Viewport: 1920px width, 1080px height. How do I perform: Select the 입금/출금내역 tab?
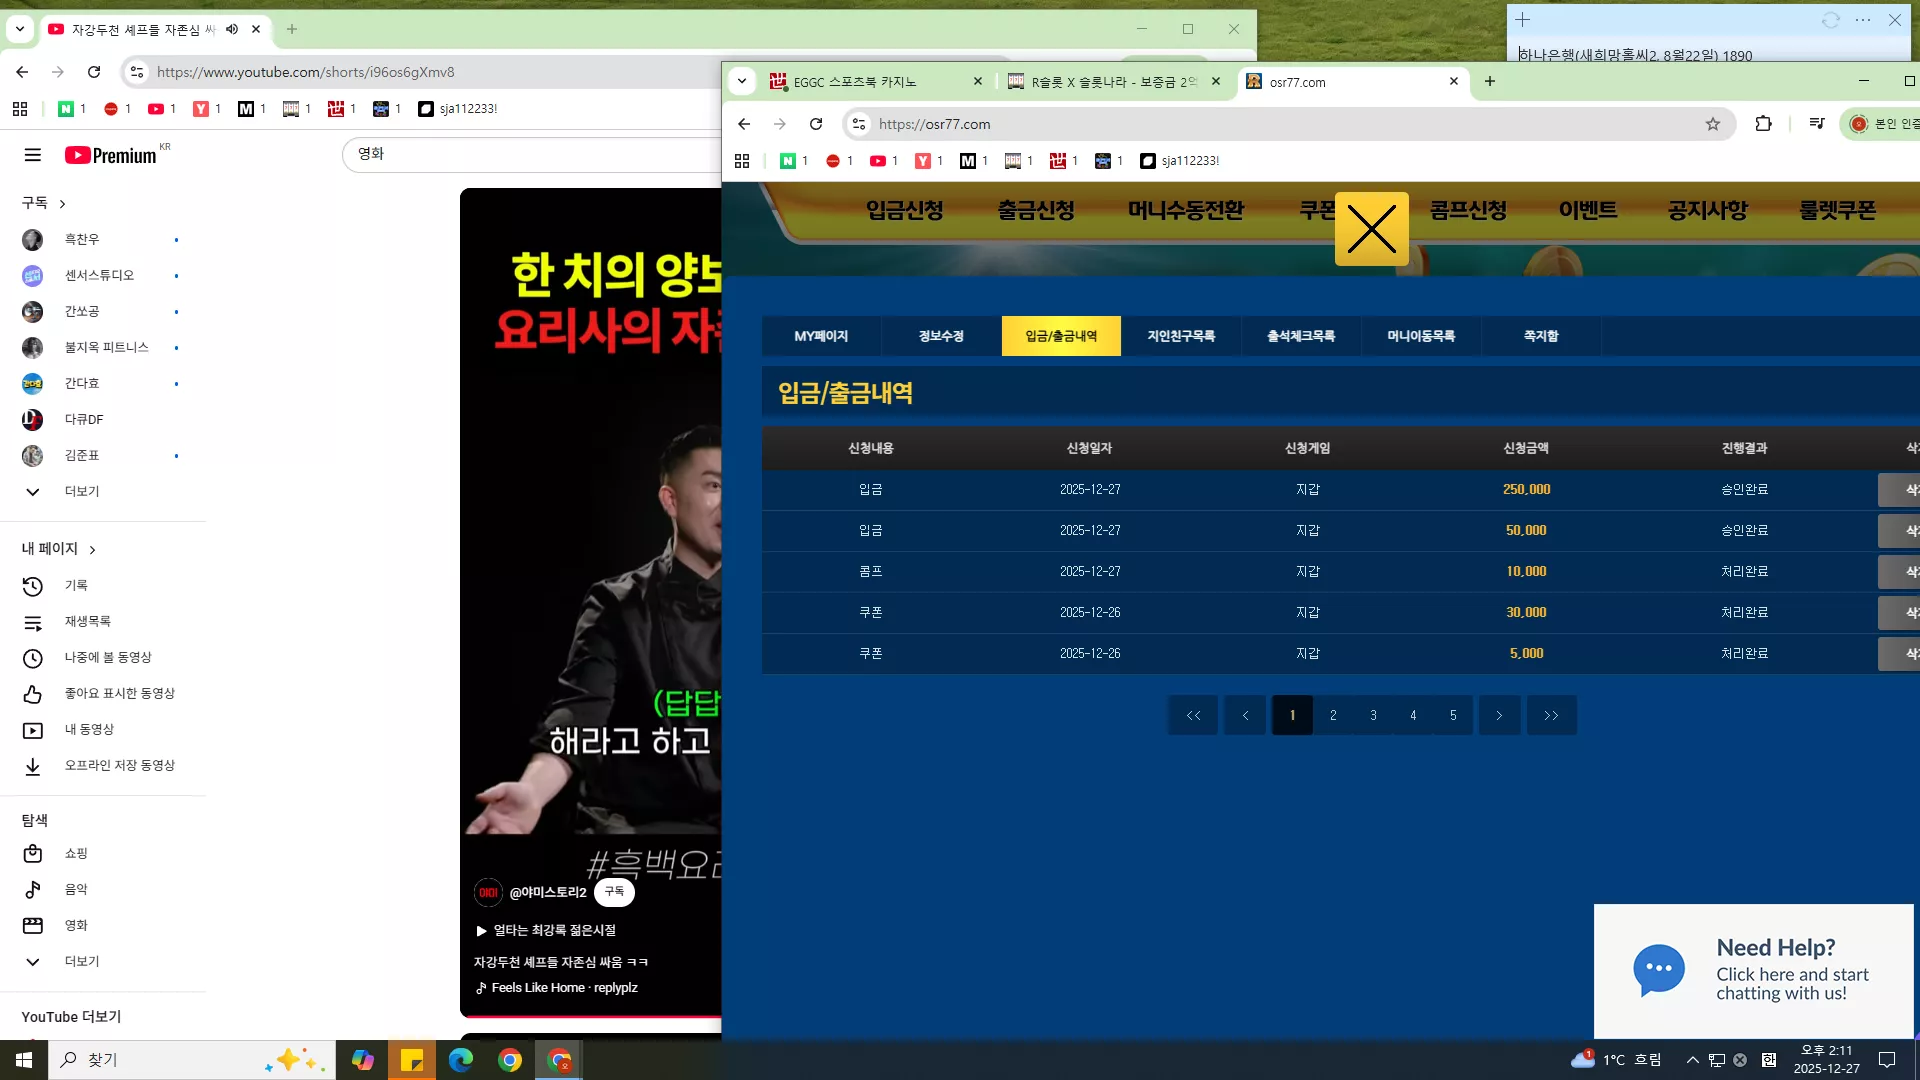pyautogui.click(x=1061, y=336)
